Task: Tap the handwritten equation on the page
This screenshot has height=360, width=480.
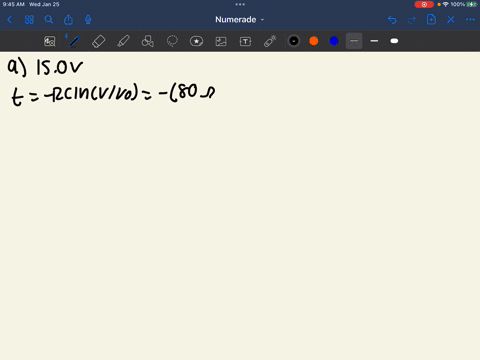Action: (x=113, y=95)
